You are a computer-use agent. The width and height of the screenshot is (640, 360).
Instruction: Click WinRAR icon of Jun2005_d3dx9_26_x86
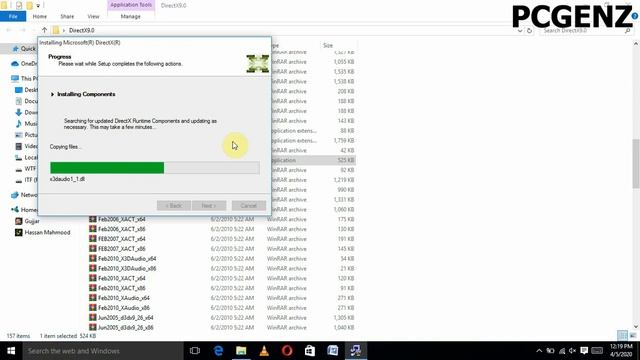coord(93,327)
